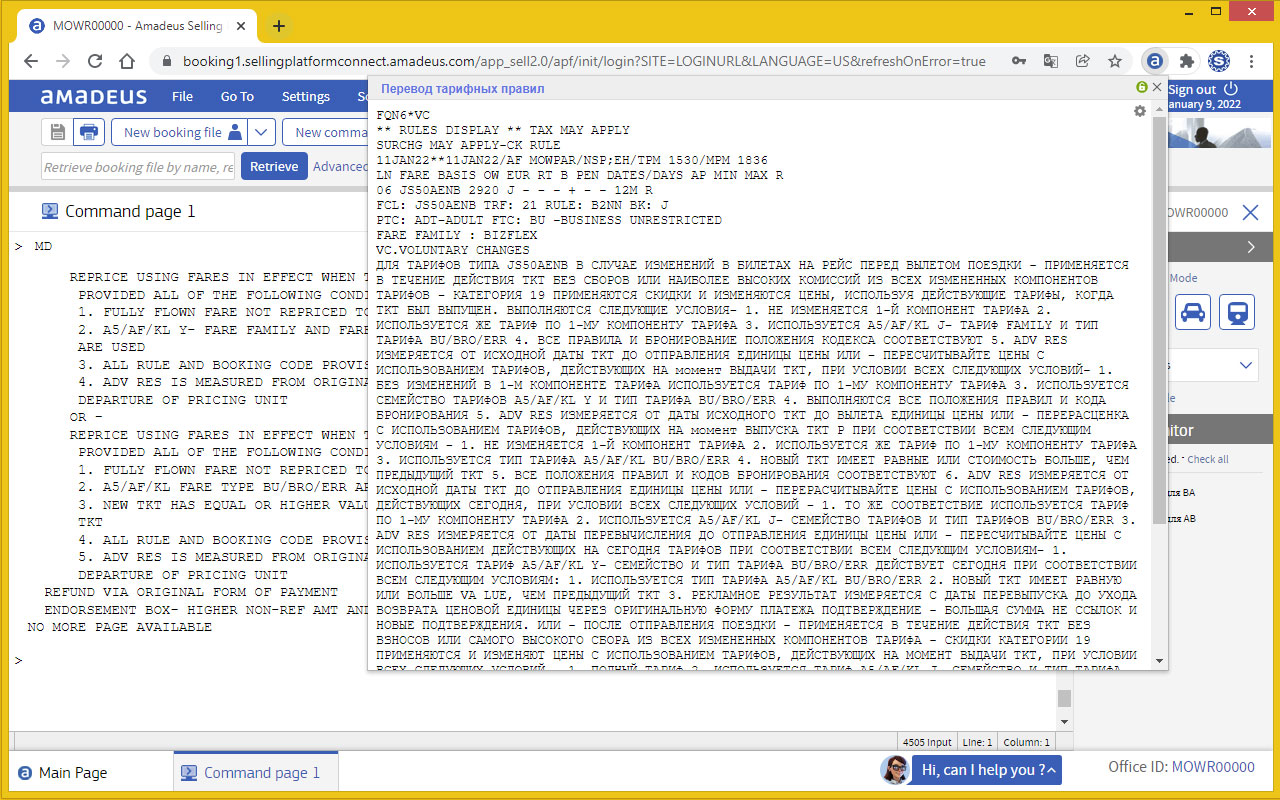Open the Chrome extensions puzzle icon
1280x800 pixels.
pyautogui.click(x=1187, y=61)
